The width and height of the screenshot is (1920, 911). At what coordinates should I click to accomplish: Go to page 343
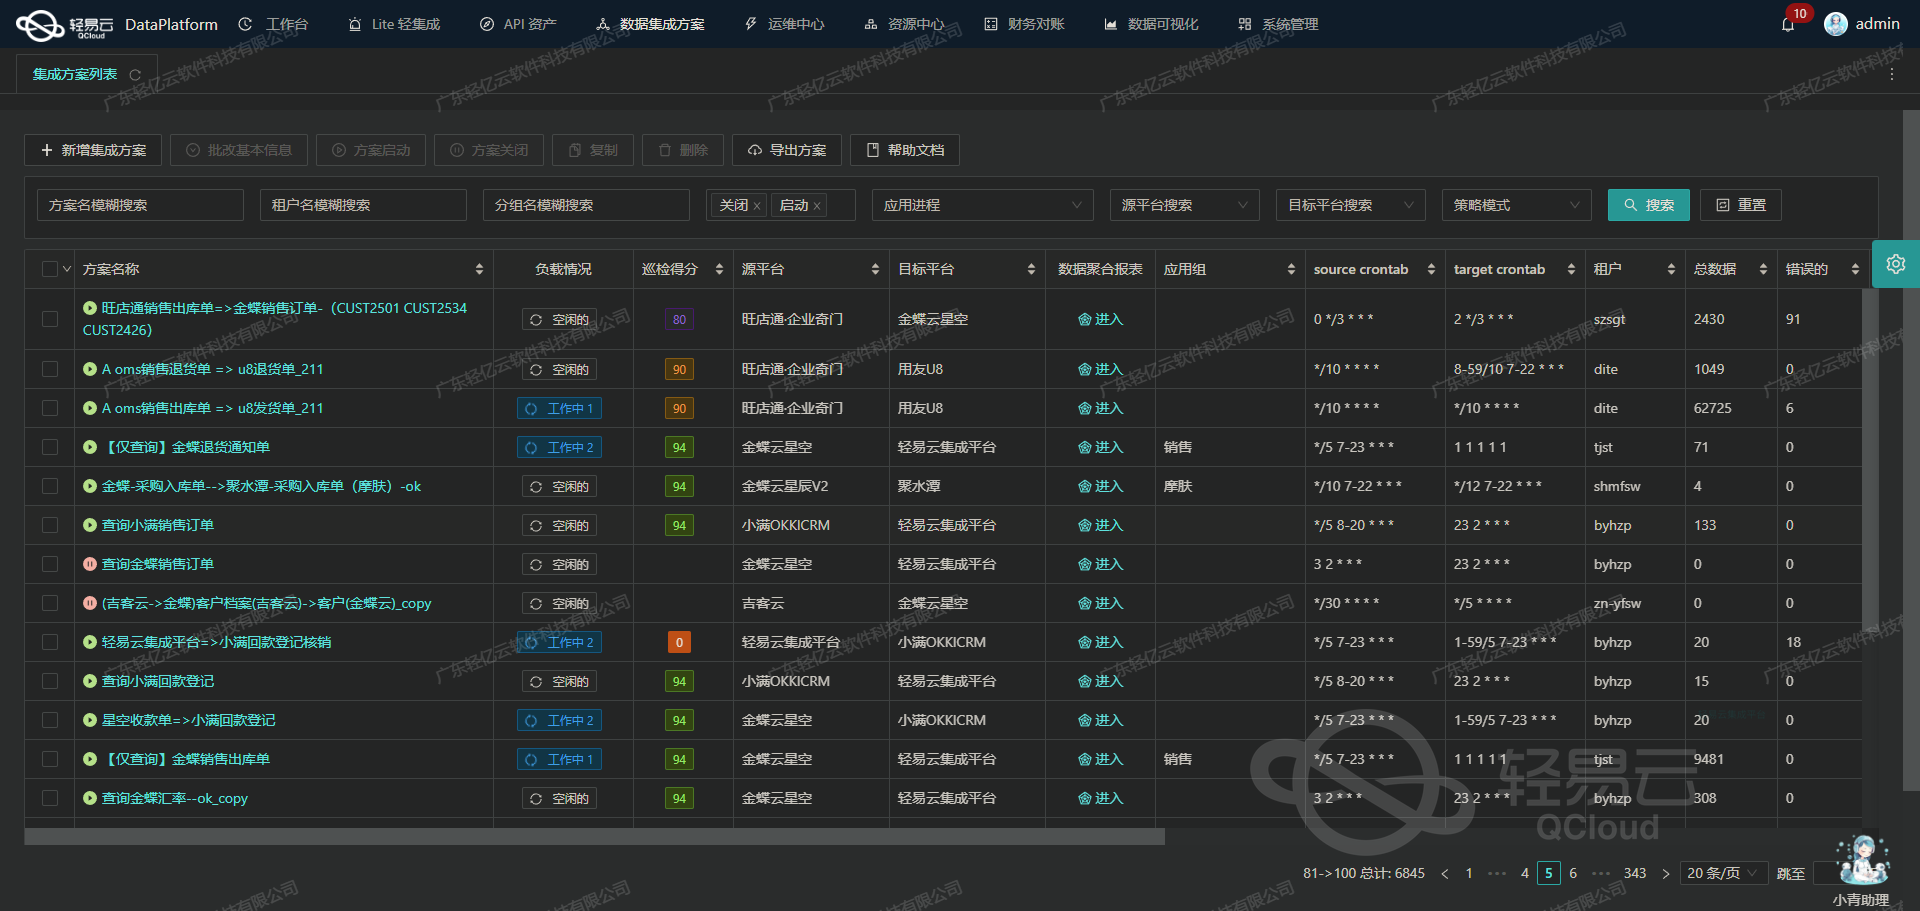pyautogui.click(x=1635, y=873)
